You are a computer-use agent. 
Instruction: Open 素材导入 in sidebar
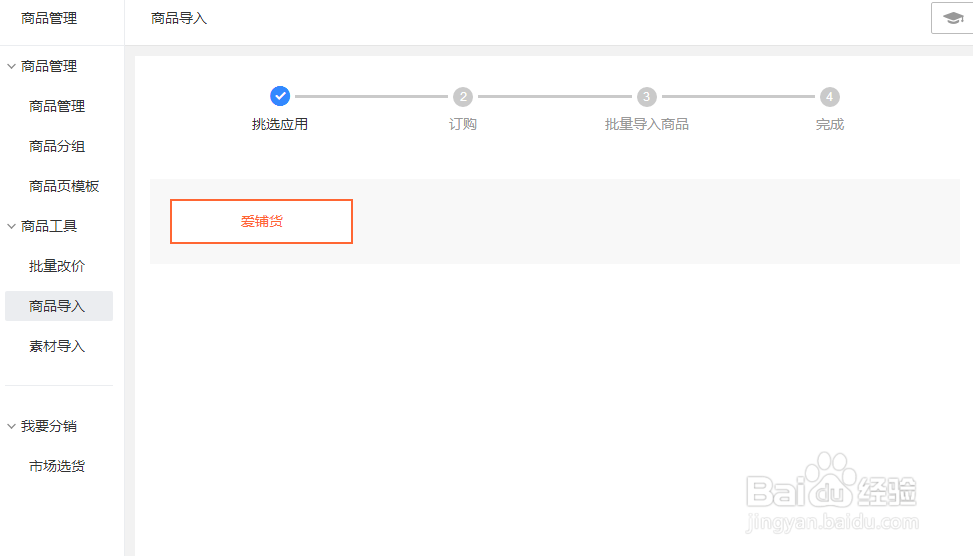tap(57, 346)
